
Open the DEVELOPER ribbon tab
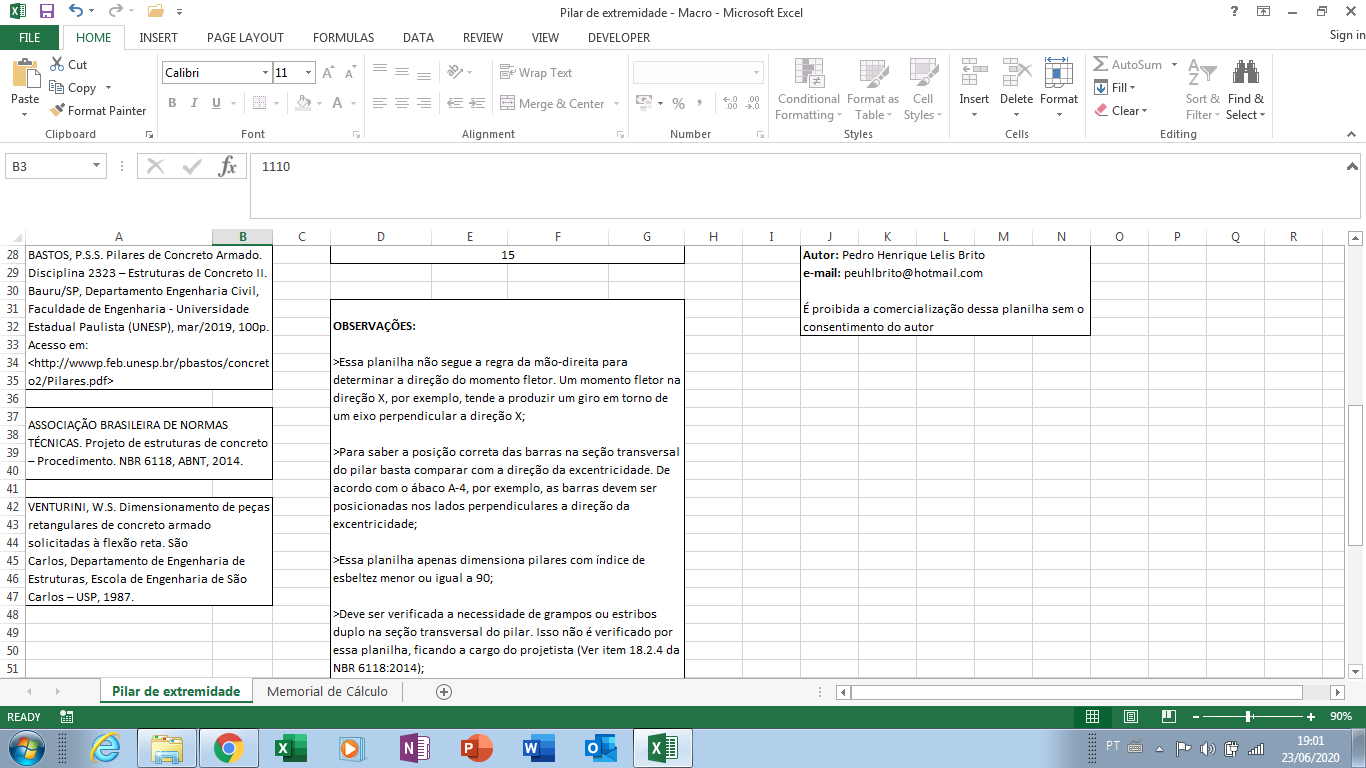pyautogui.click(x=619, y=38)
